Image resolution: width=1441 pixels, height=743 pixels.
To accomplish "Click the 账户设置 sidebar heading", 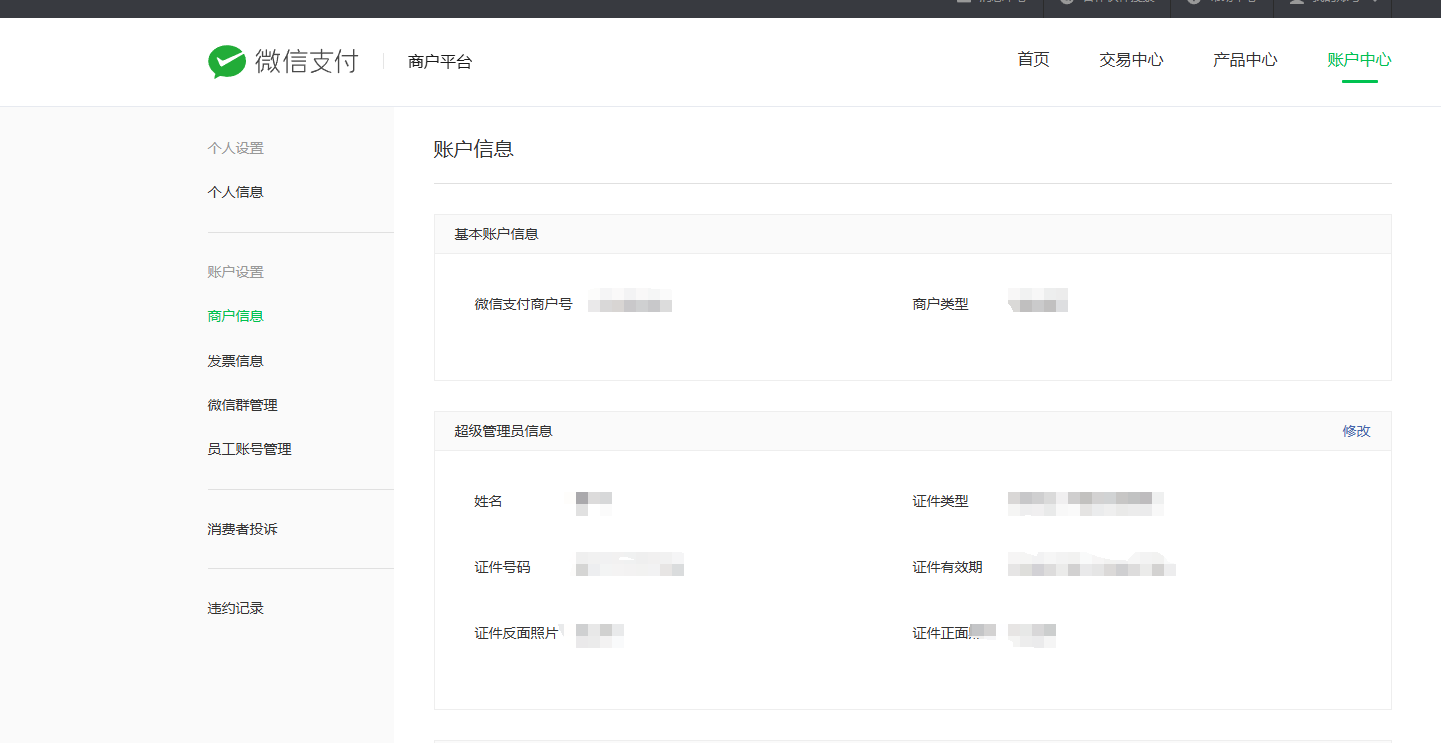I will (x=236, y=272).
